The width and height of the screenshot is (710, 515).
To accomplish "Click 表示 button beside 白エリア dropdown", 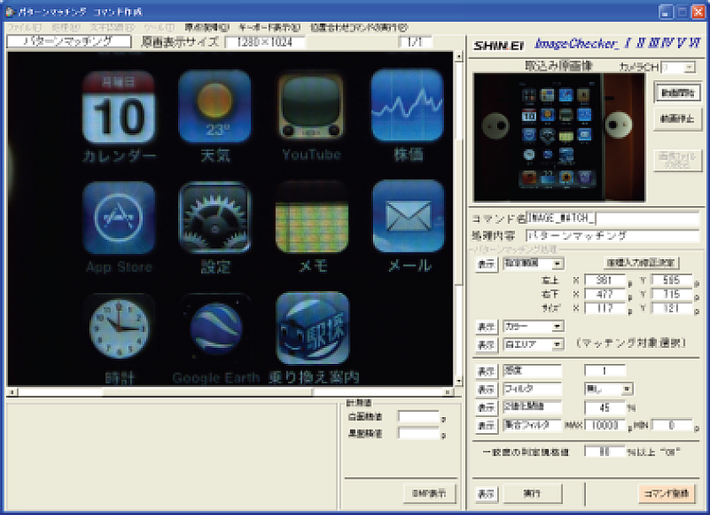I will 486,345.
